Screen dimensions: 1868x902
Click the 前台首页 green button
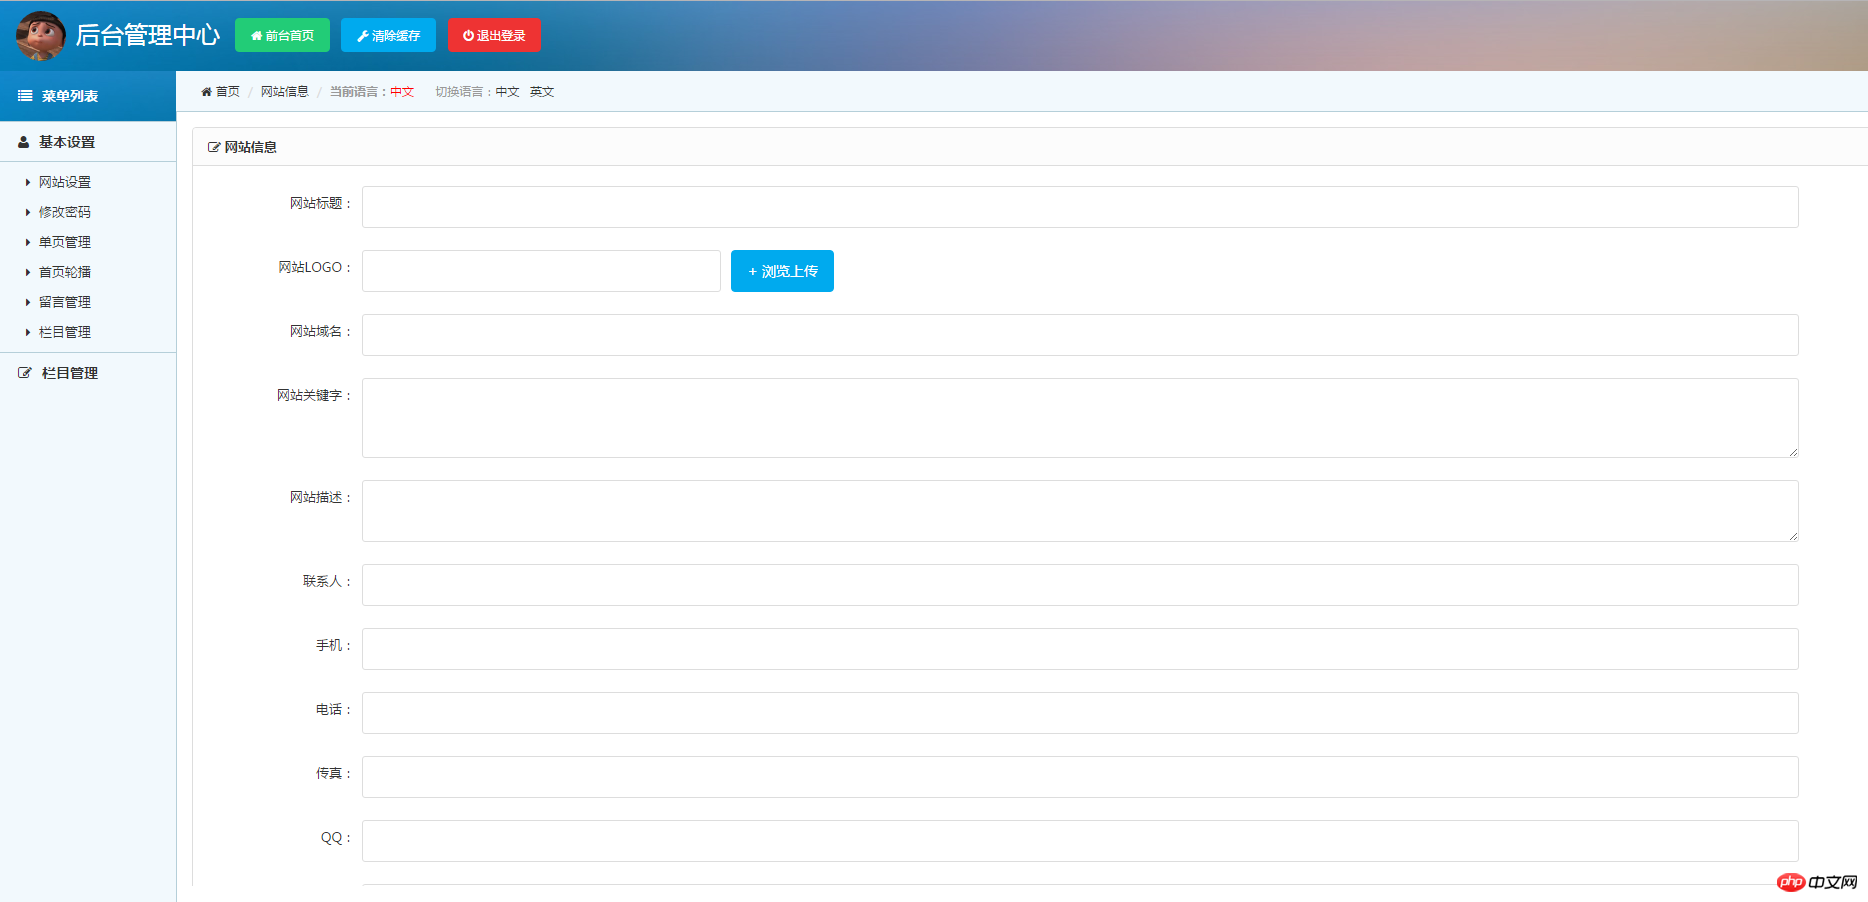[x=282, y=35]
